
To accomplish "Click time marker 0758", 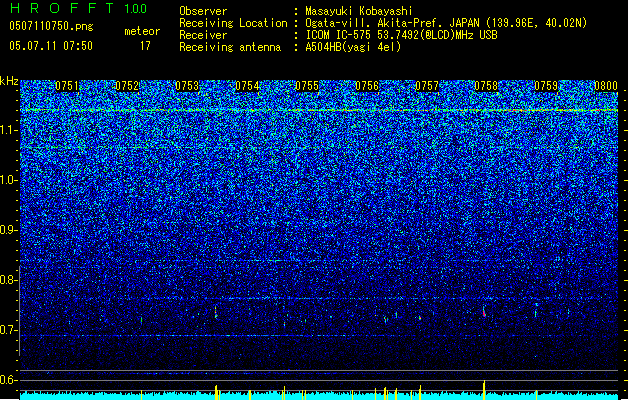I will coord(486,86).
